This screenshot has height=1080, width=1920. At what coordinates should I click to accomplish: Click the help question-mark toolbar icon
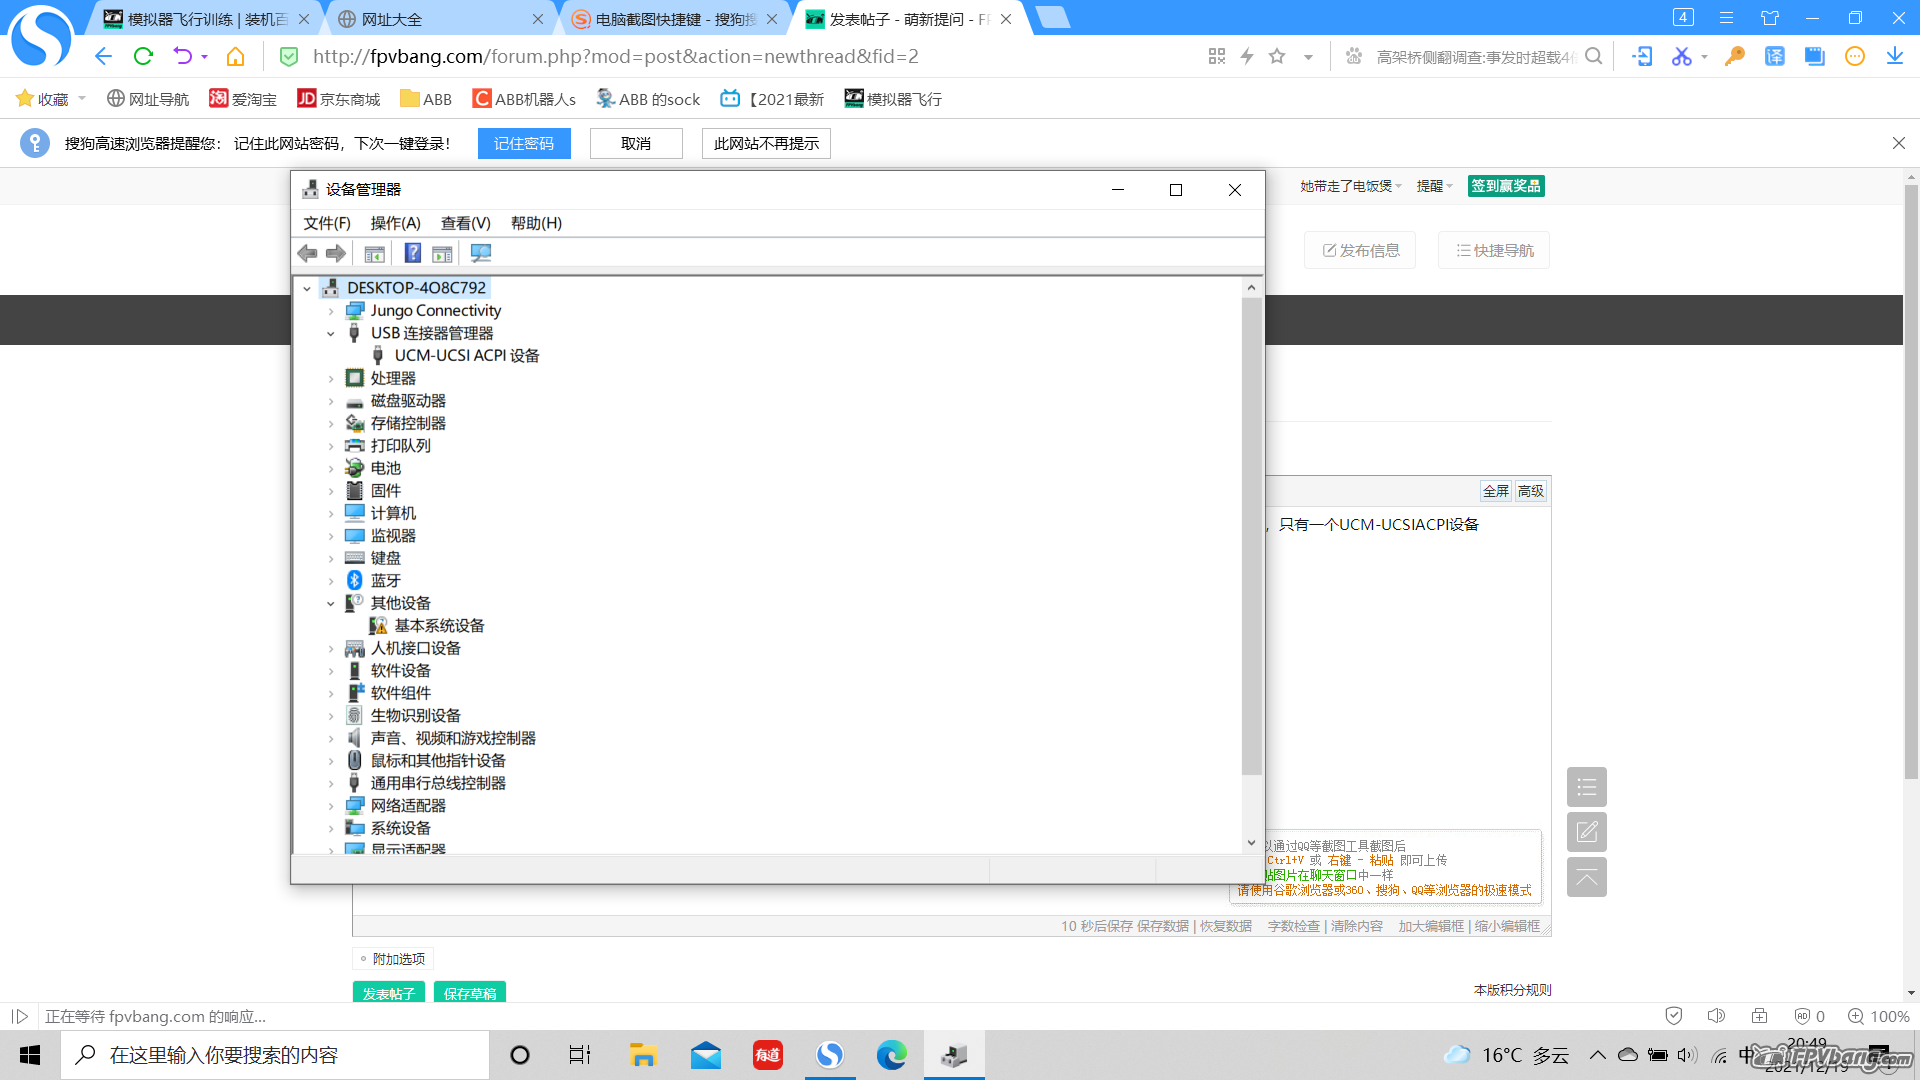click(x=412, y=253)
